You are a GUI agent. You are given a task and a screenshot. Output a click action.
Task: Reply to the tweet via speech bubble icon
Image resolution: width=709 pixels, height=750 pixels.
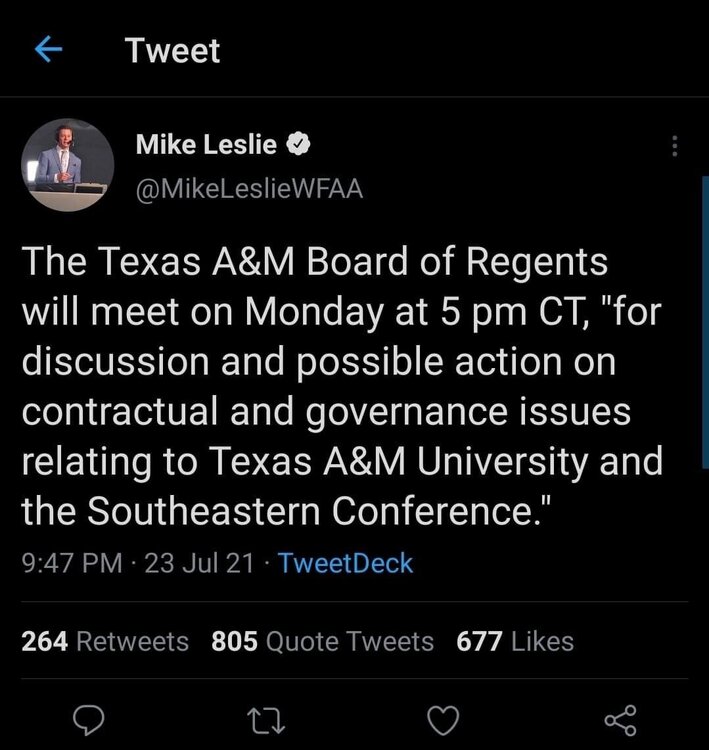[89, 718]
